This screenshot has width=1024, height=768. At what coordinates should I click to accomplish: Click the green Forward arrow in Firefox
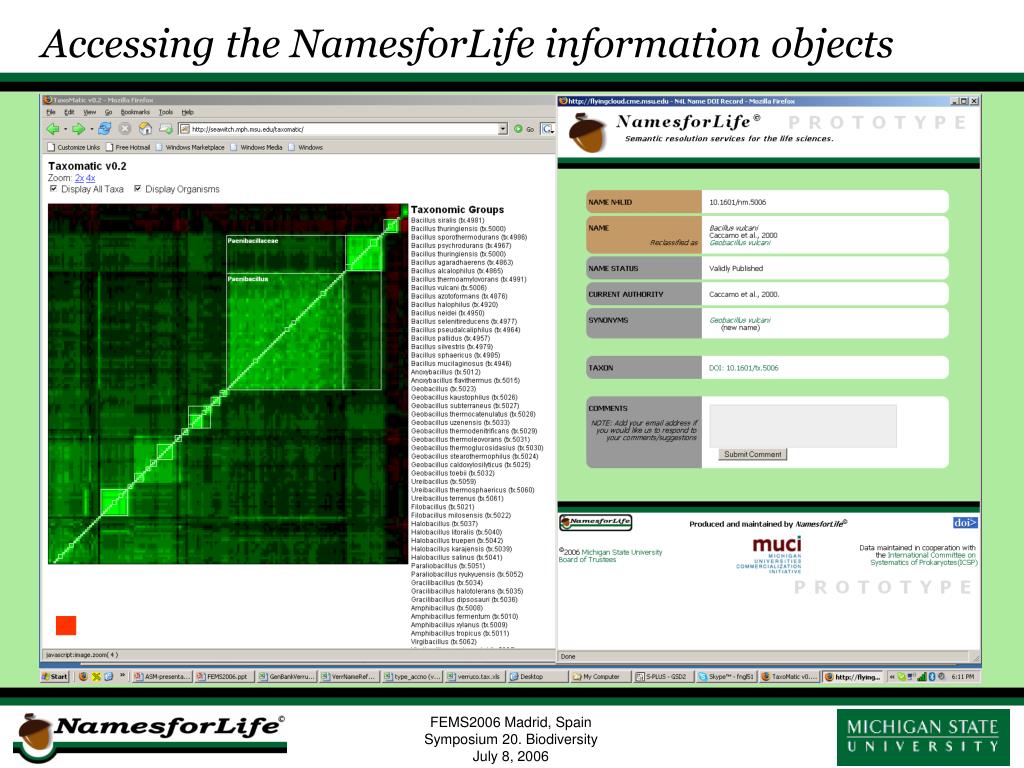(78, 129)
